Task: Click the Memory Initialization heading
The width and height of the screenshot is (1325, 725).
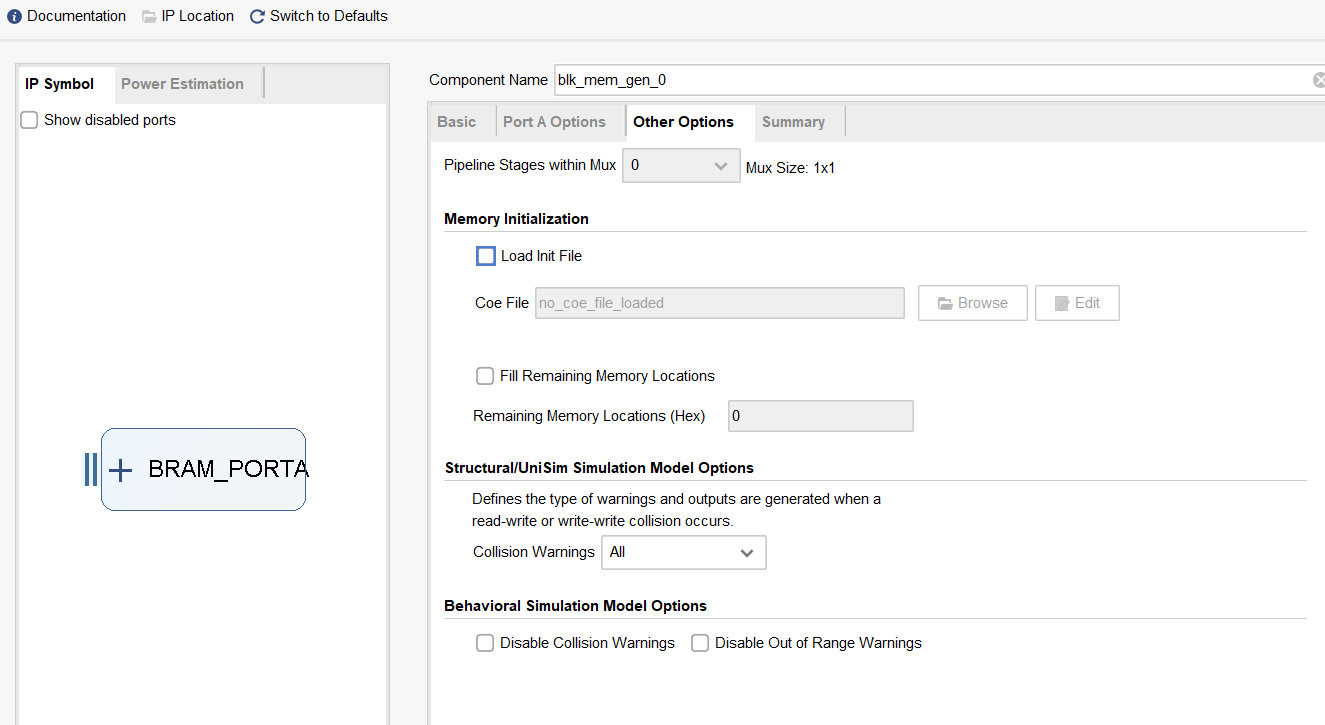Action: pyautogui.click(x=516, y=219)
